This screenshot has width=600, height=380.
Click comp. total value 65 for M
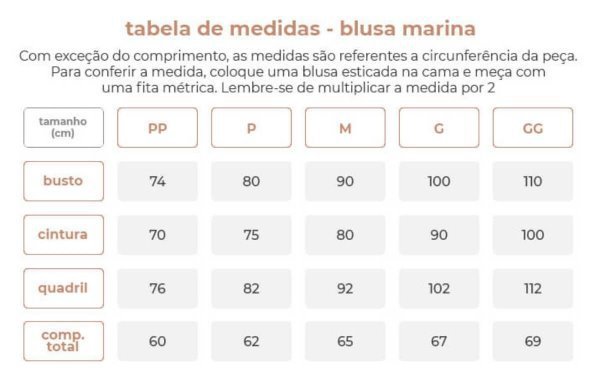point(345,341)
